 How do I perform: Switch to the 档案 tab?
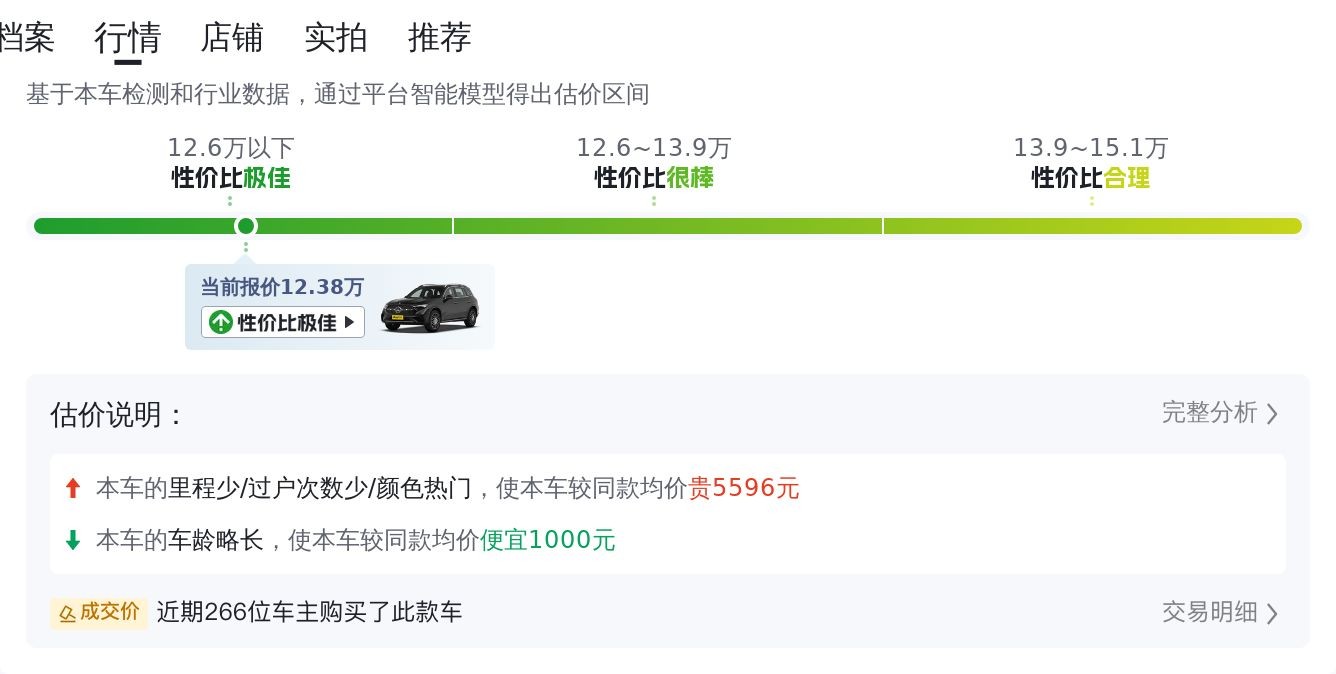pyautogui.click(x=26, y=38)
